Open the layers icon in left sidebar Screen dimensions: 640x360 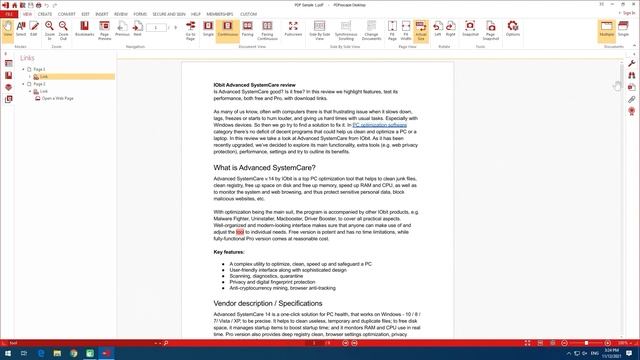coord(9,87)
